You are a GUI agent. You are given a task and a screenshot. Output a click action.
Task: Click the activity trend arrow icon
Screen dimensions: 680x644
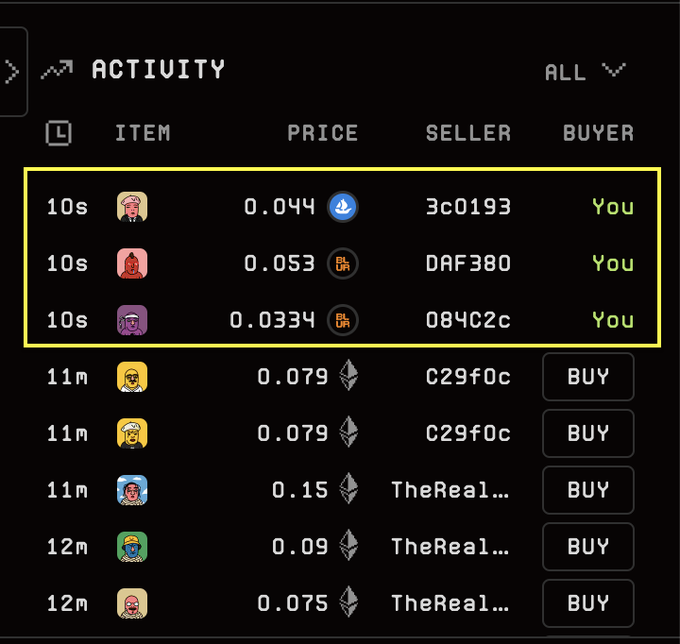pos(57,70)
